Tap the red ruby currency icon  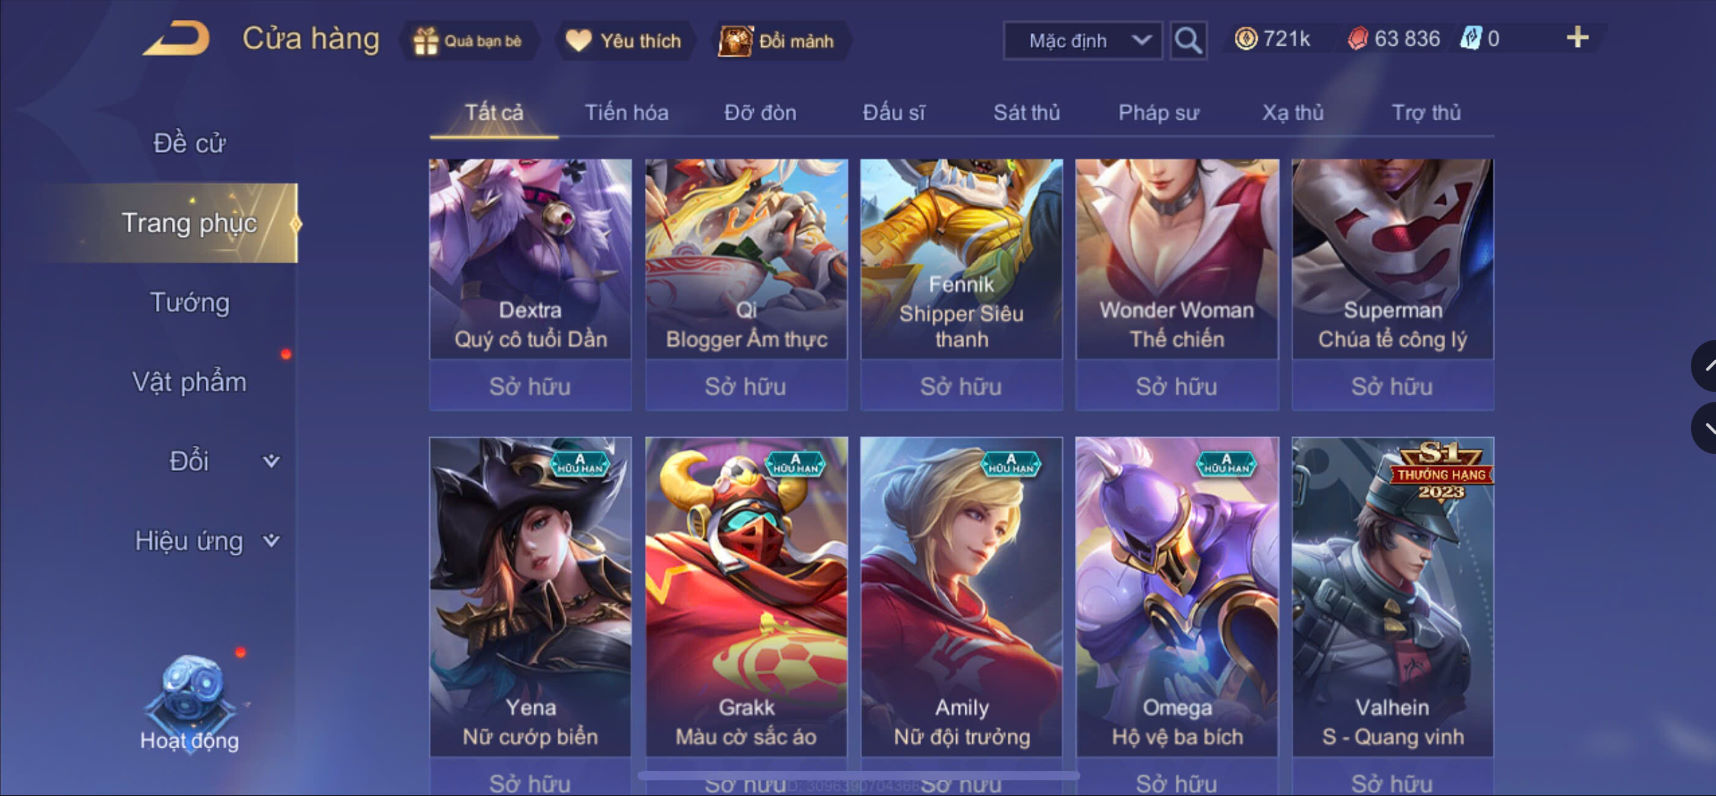pyautogui.click(x=1357, y=39)
